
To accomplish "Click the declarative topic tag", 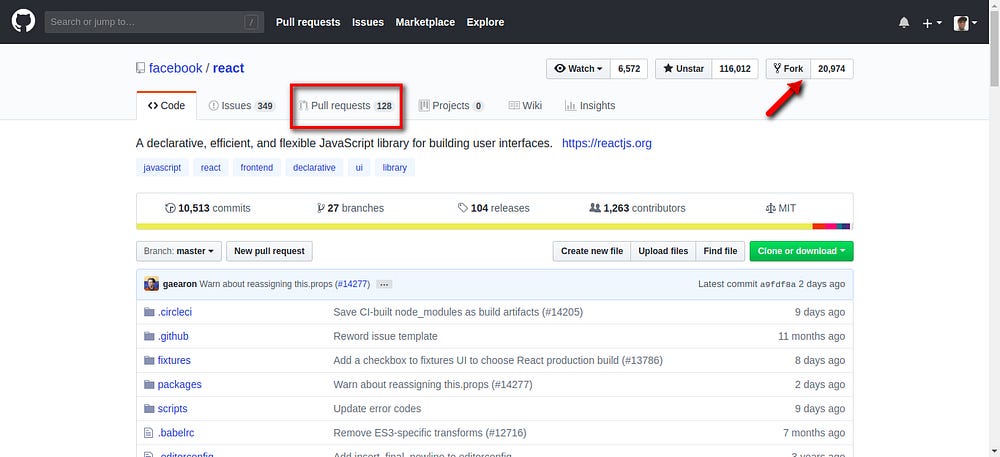I will [x=314, y=168].
